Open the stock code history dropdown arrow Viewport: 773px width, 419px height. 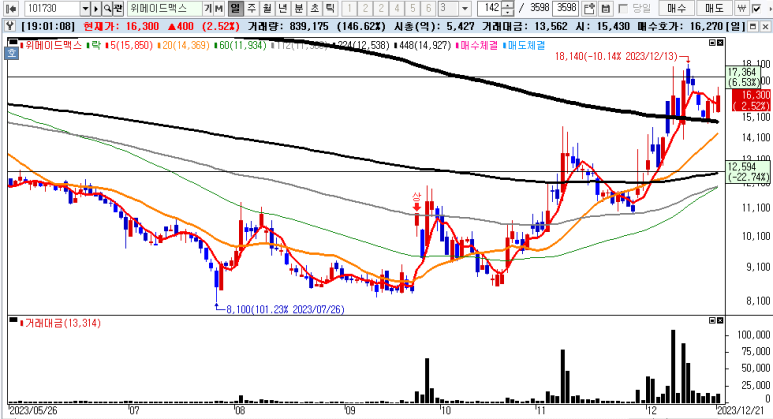(x=85, y=8)
